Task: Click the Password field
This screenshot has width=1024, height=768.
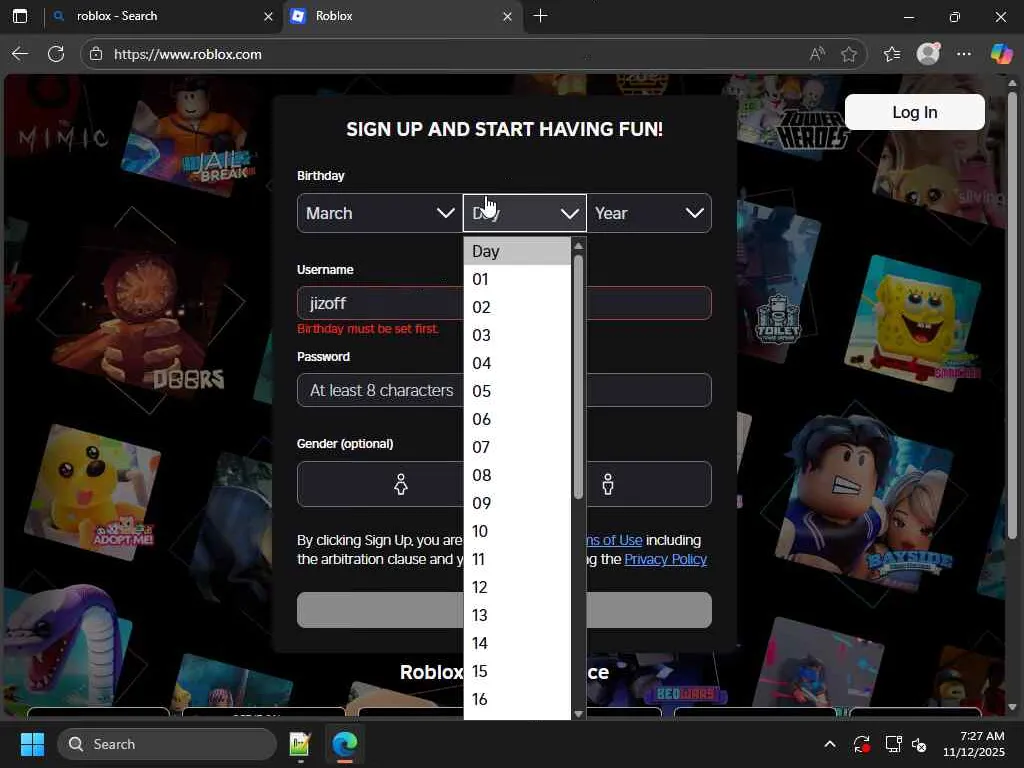Action: [x=504, y=390]
